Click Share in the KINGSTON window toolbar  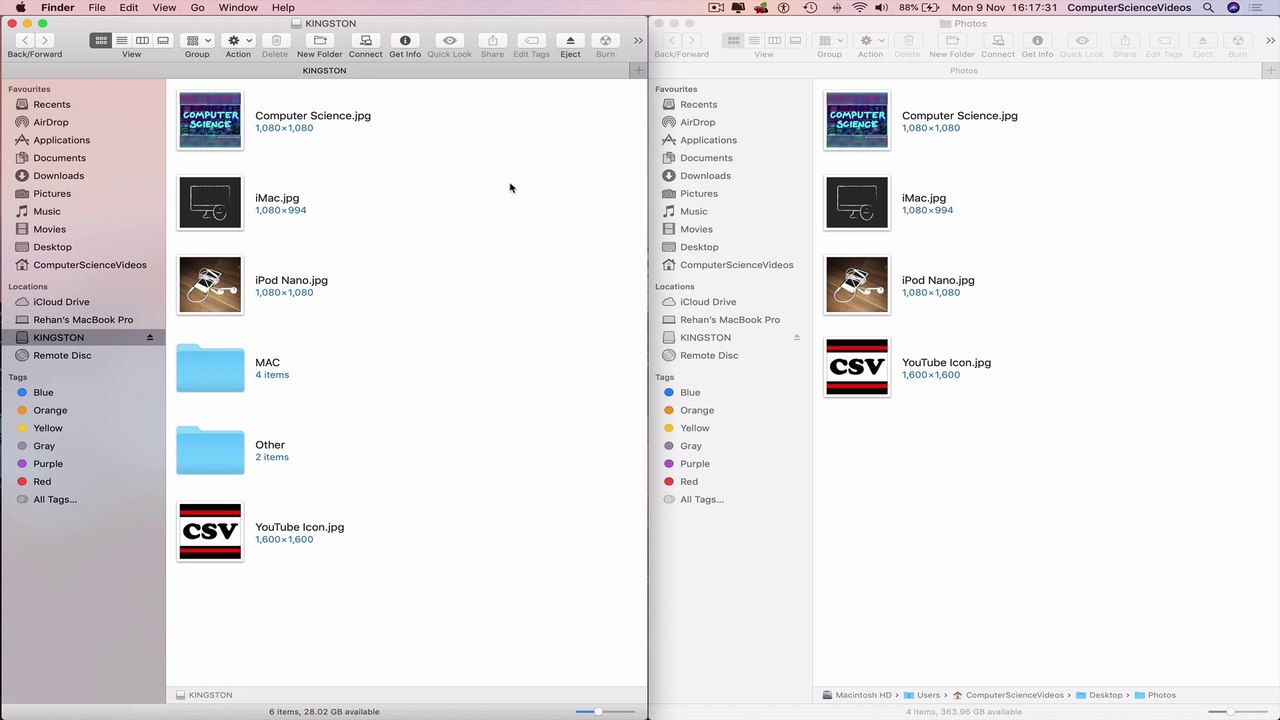click(x=492, y=40)
